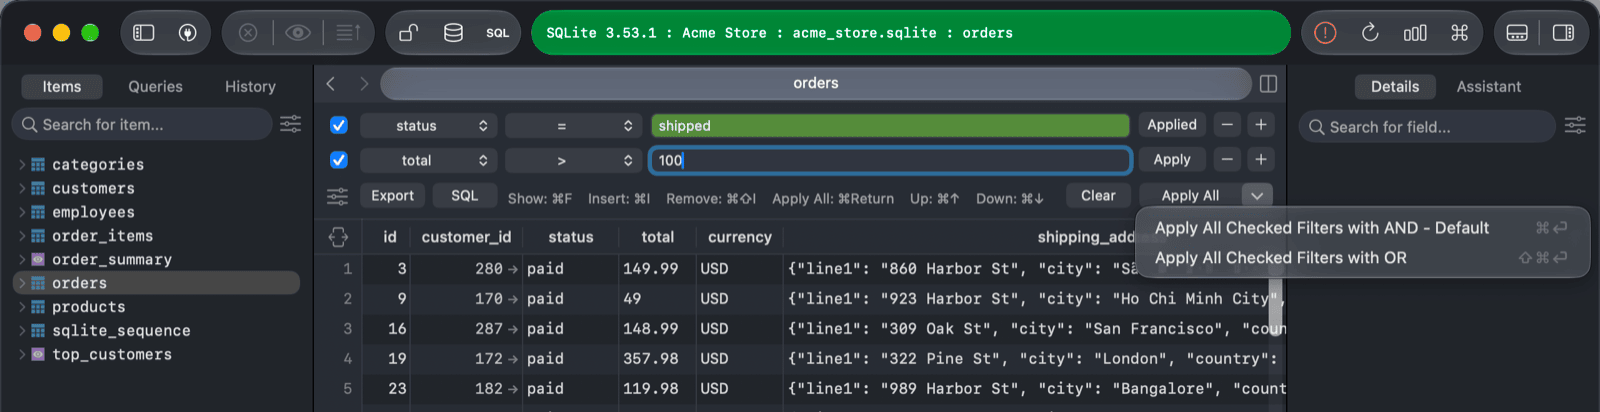Select the order_summary view

112,259
